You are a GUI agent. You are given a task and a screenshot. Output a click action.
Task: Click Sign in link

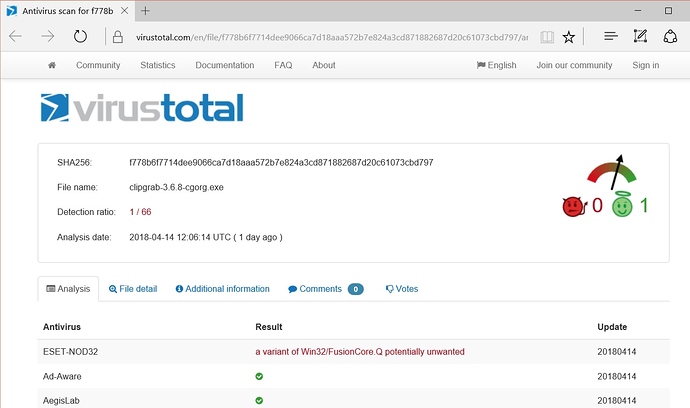tap(646, 65)
